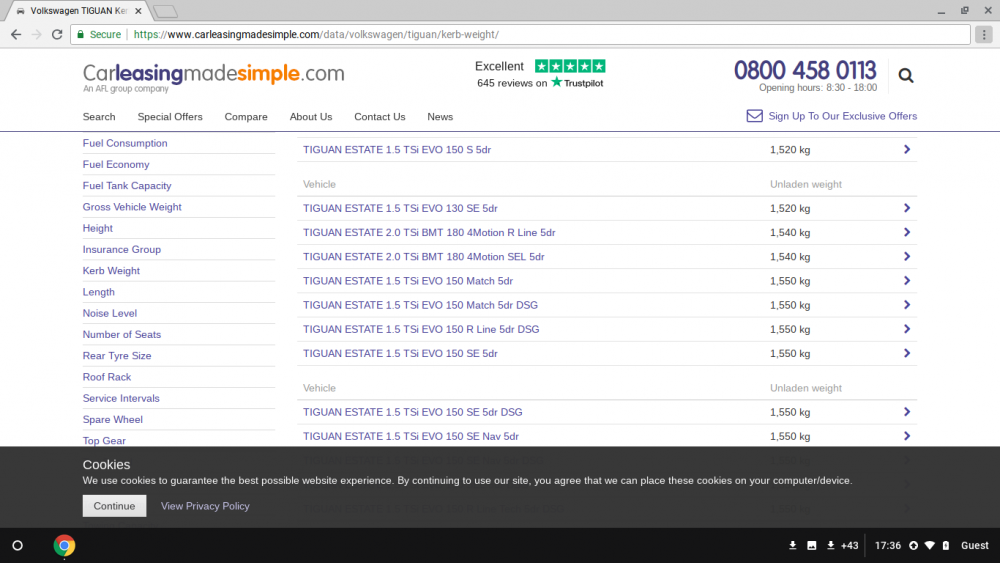Click the site search magnifier icon
Screen dimensions: 1000x563
[906, 75]
